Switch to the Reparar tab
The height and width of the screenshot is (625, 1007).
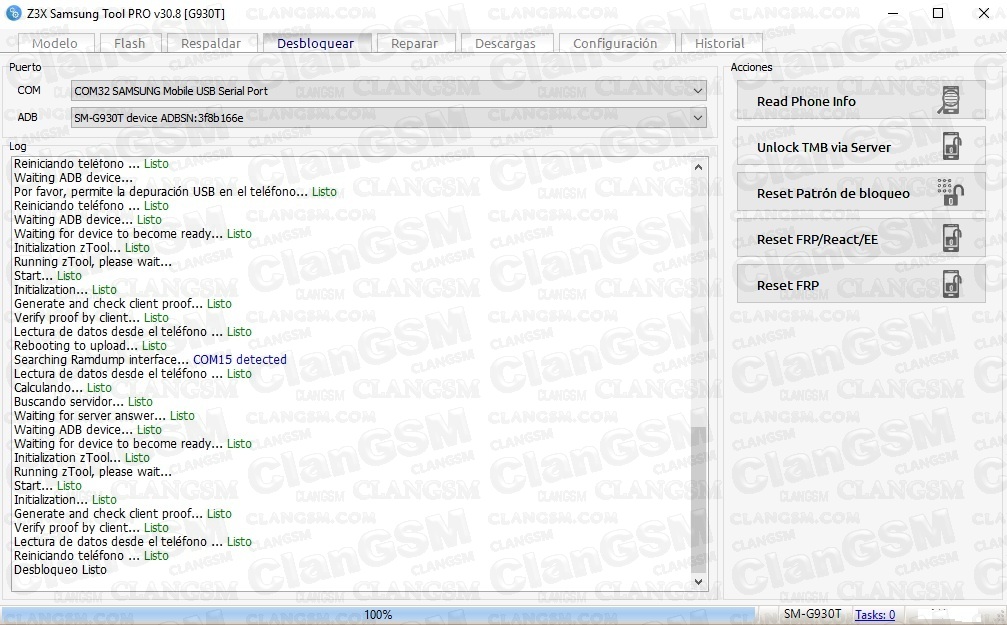[415, 43]
